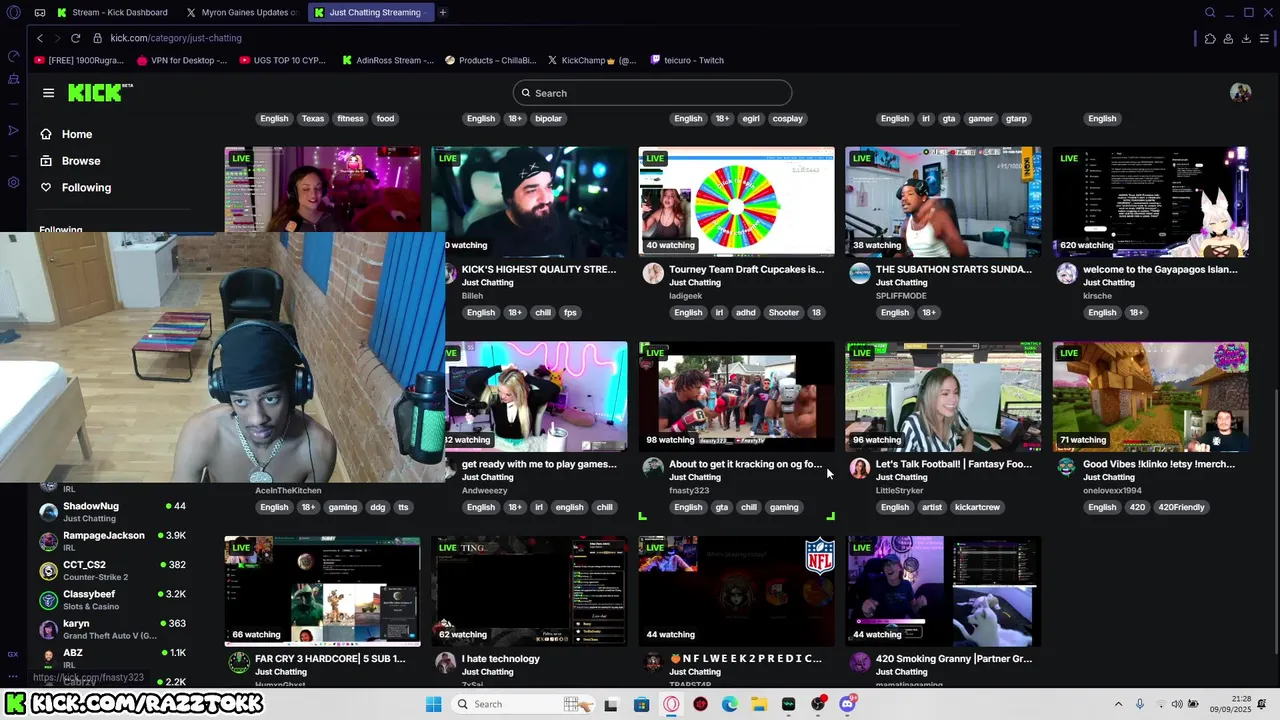Image resolution: width=1280 pixels, height=720 pixels.
Task: Open Microsoft Store from taskbar
Action: click(641, 704)
